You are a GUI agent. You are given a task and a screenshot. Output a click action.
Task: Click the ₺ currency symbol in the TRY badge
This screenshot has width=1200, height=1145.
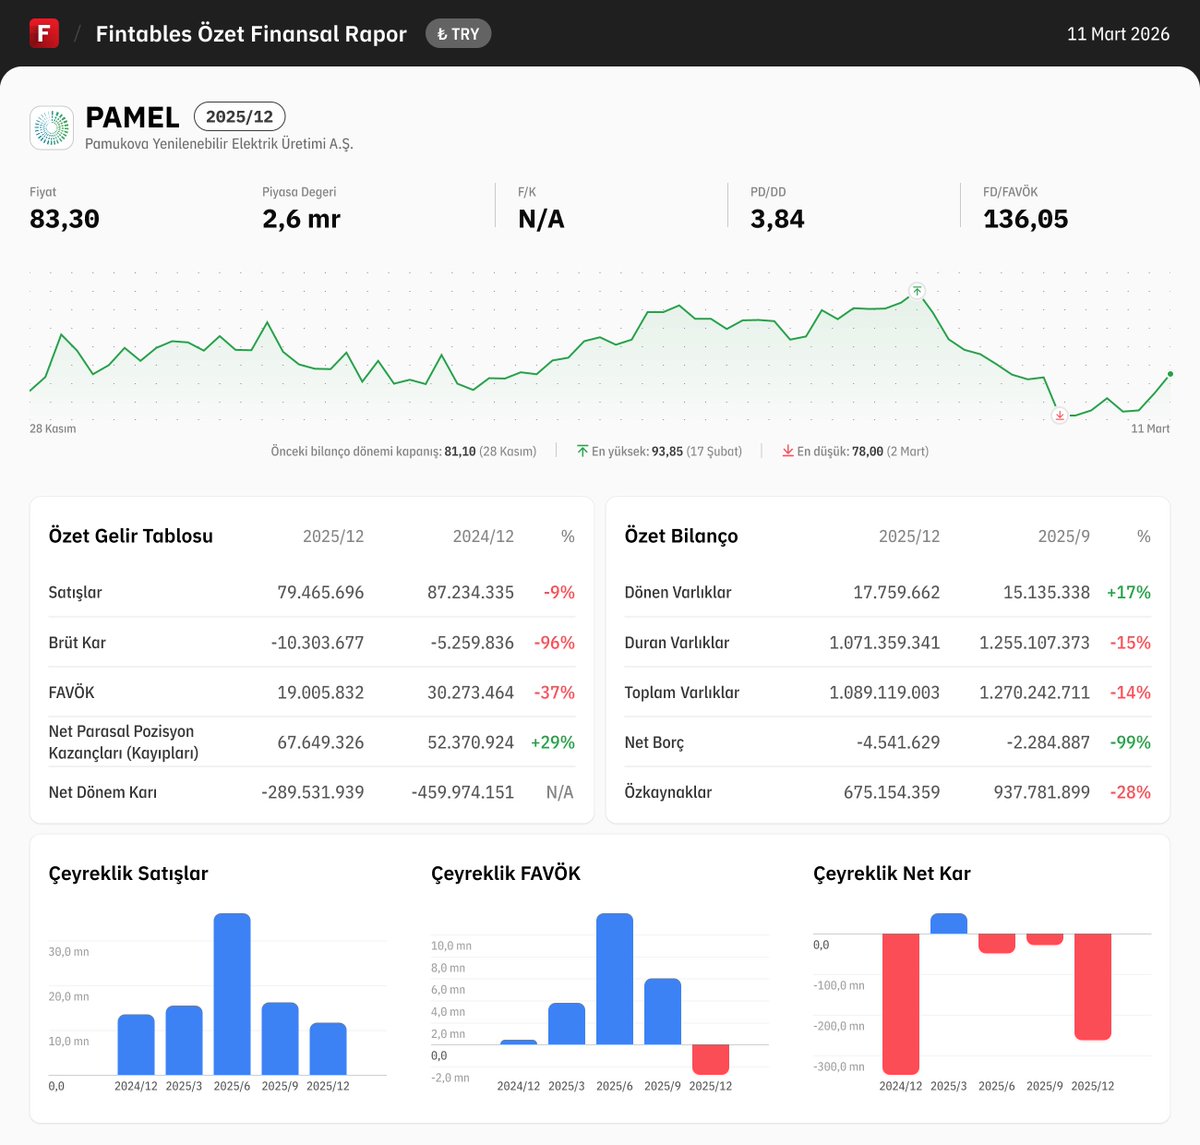pos(441,33)
